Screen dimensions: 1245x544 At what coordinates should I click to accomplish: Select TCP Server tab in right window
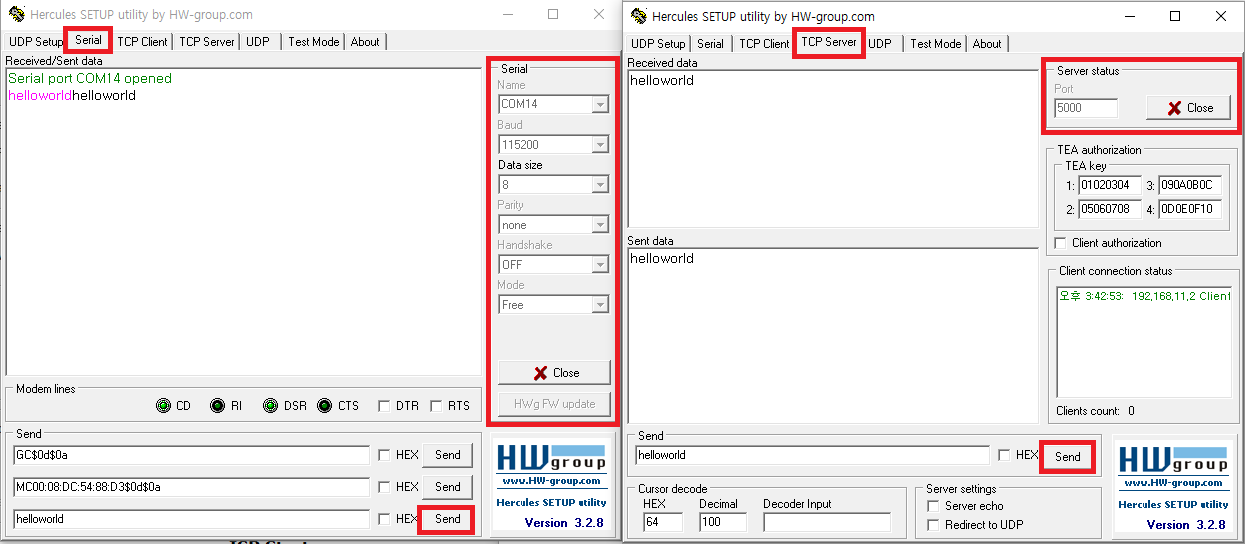point(828,42)
